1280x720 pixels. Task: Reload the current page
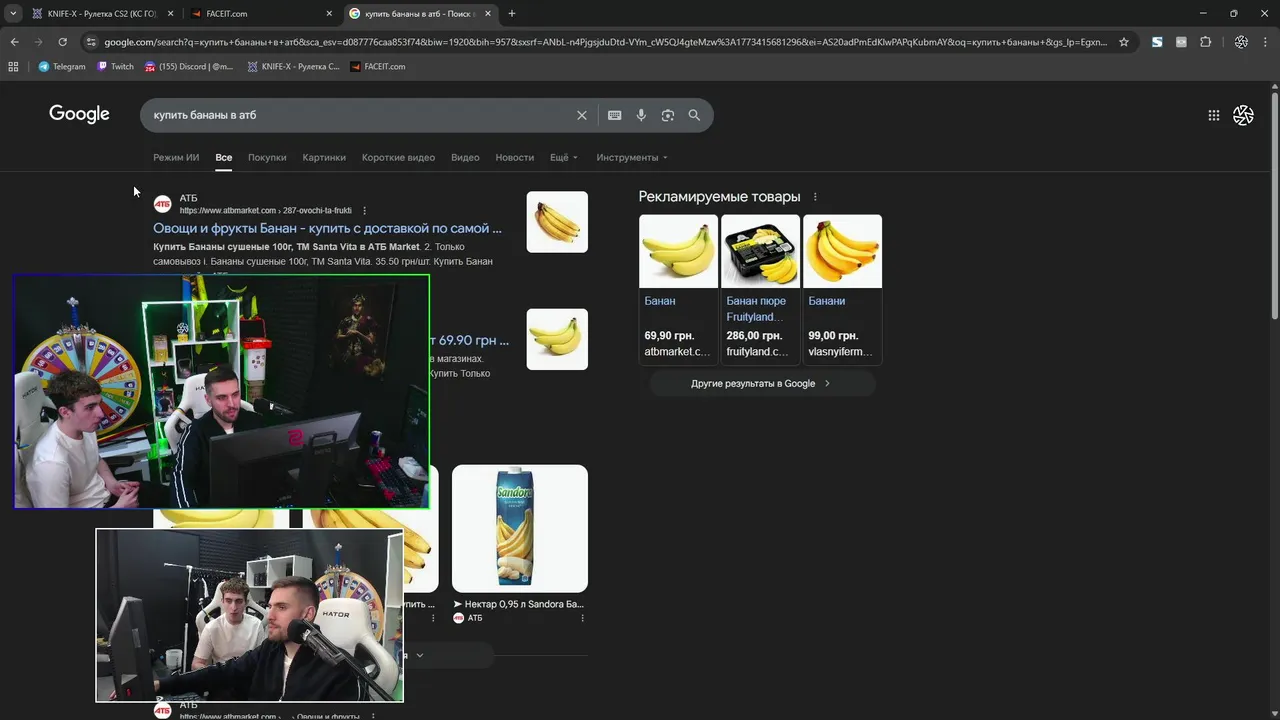[62, 42]
